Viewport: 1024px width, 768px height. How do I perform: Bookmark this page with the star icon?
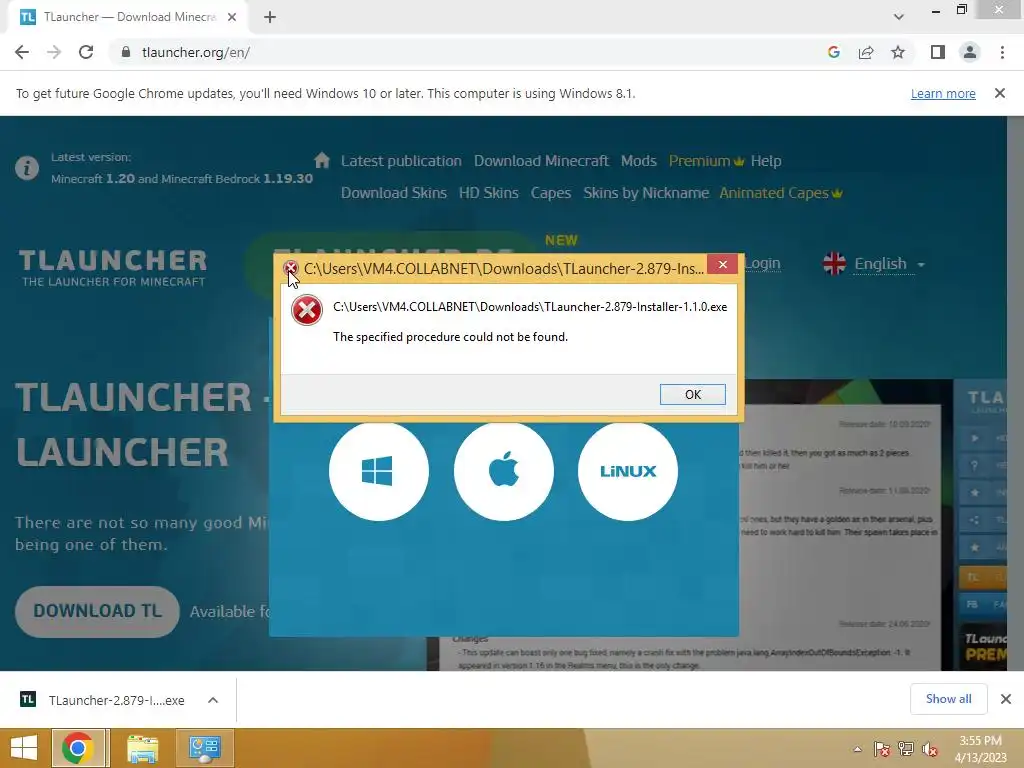[x=898, y=52]
